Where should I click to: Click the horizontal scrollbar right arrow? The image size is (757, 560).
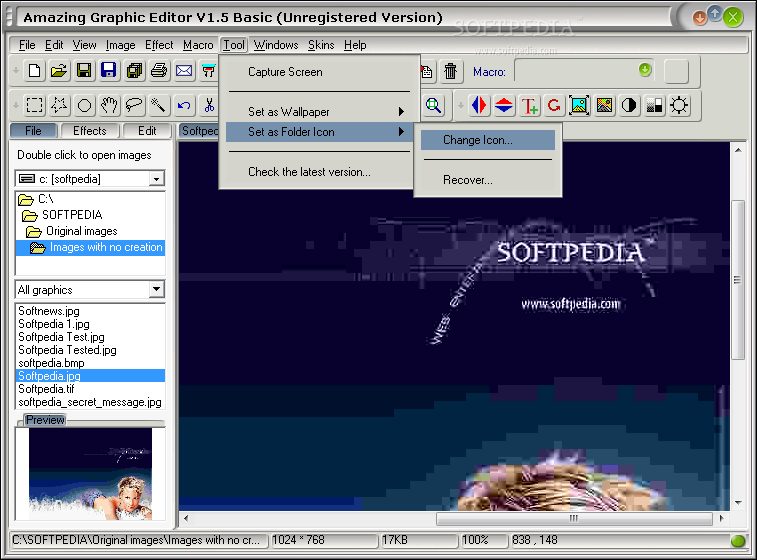(721, 518)
